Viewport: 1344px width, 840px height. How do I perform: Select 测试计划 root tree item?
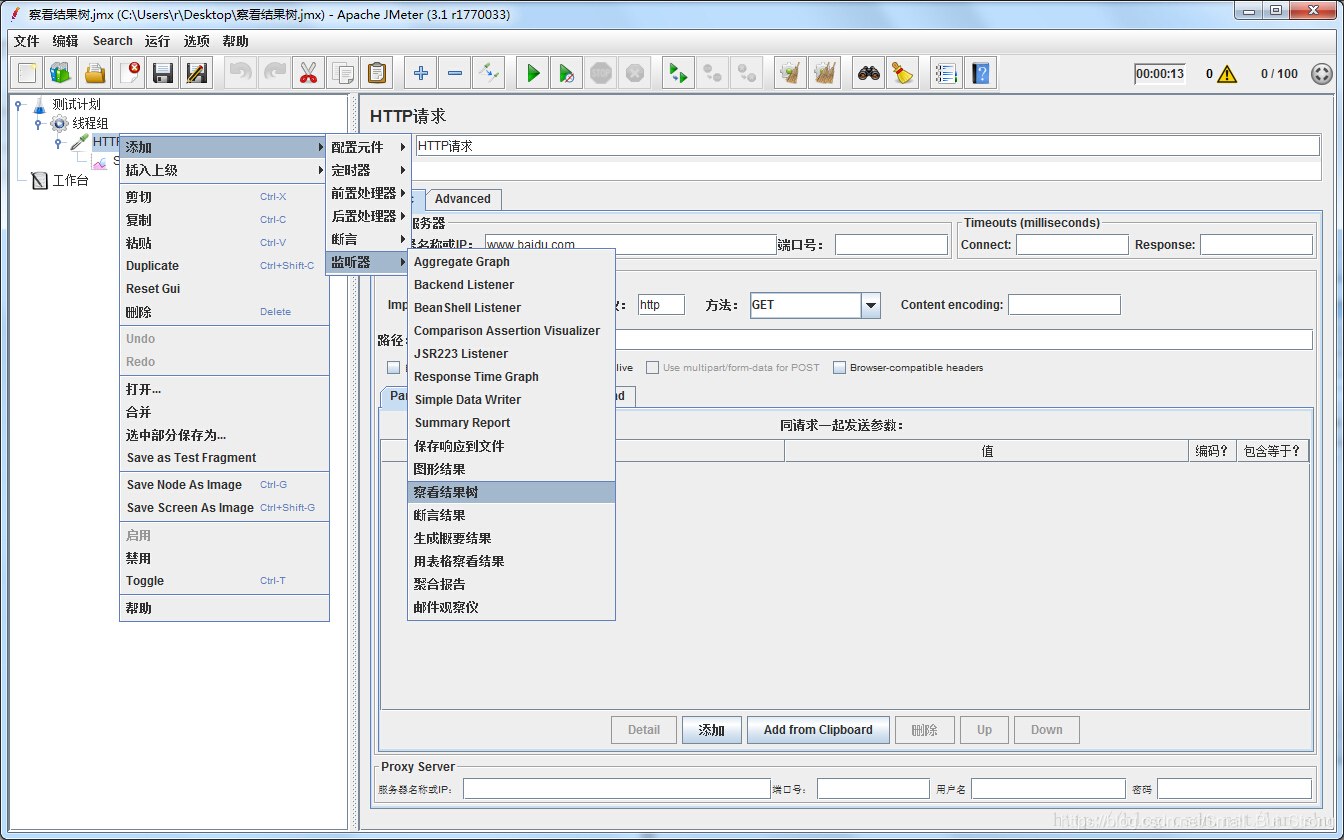[76, 104]
